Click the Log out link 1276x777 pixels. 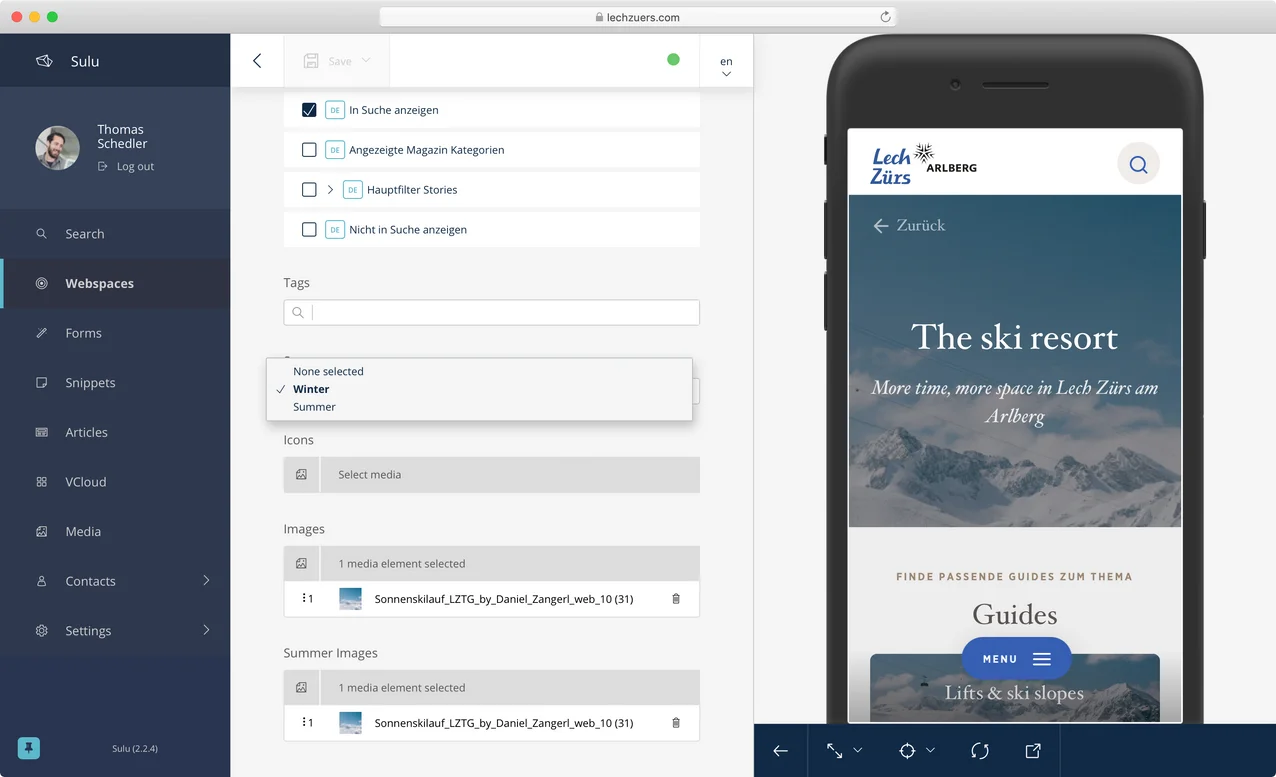(x=135, y=167)
